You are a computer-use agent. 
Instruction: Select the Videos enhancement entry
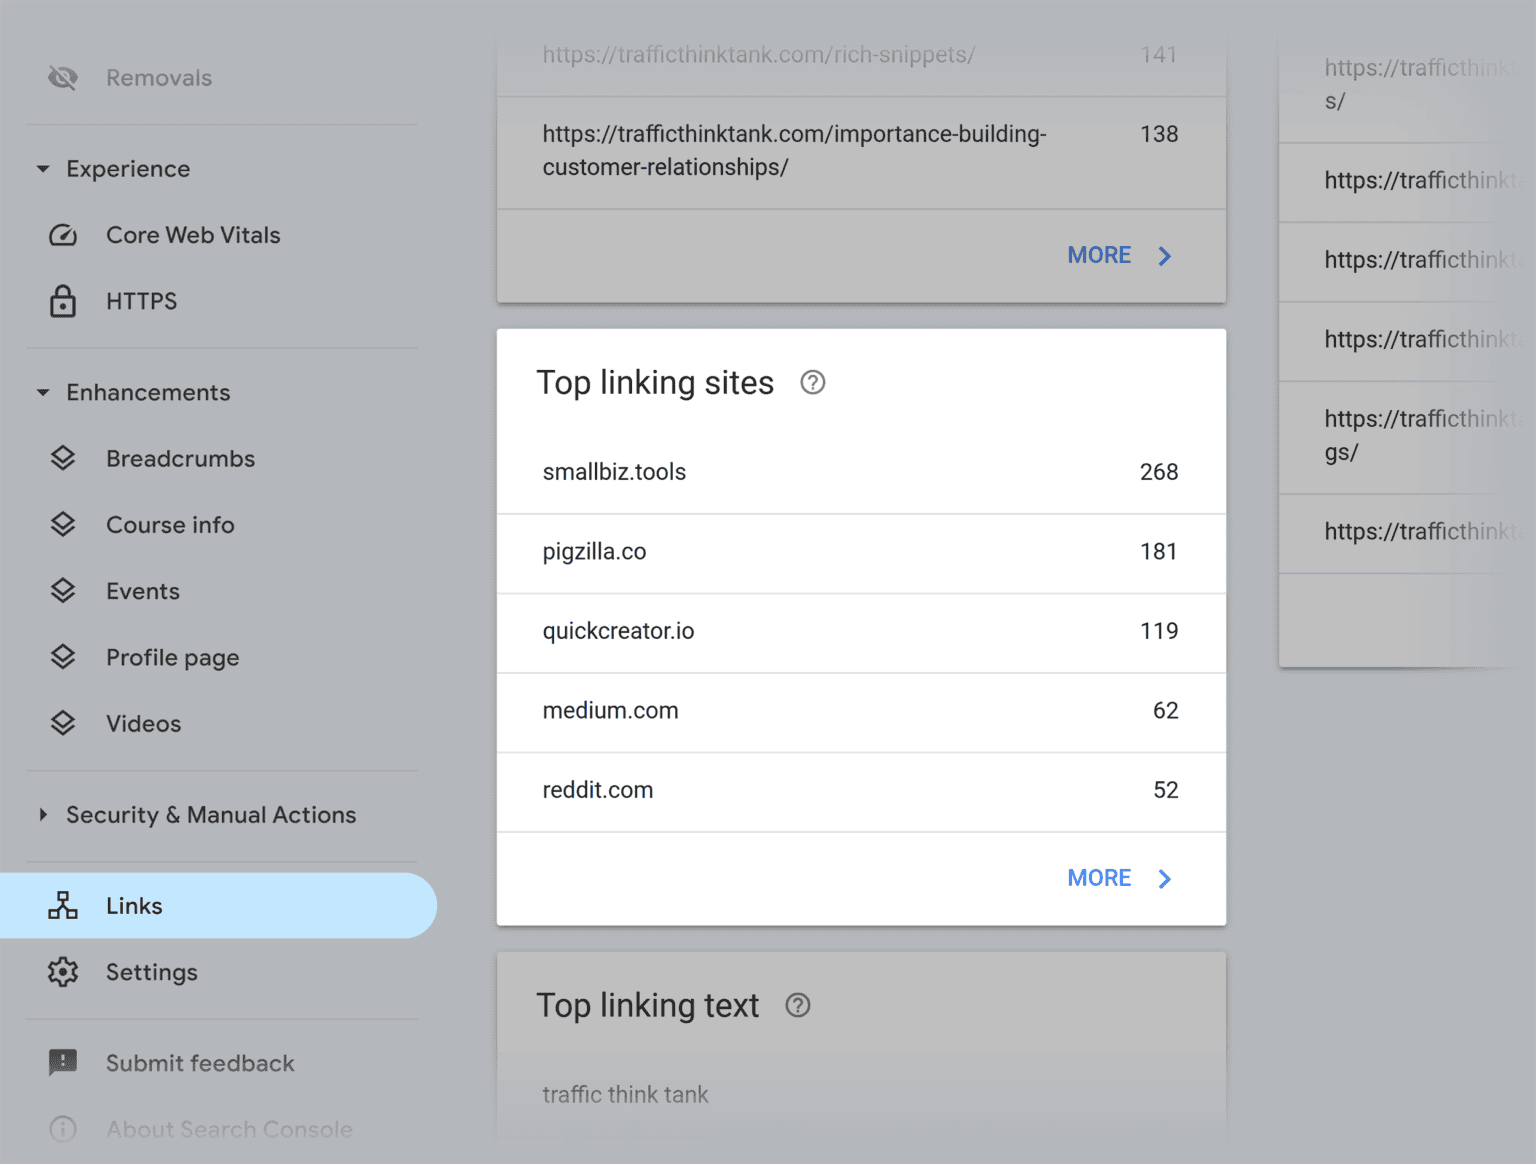pyautogui.click(x=143, y=723)
